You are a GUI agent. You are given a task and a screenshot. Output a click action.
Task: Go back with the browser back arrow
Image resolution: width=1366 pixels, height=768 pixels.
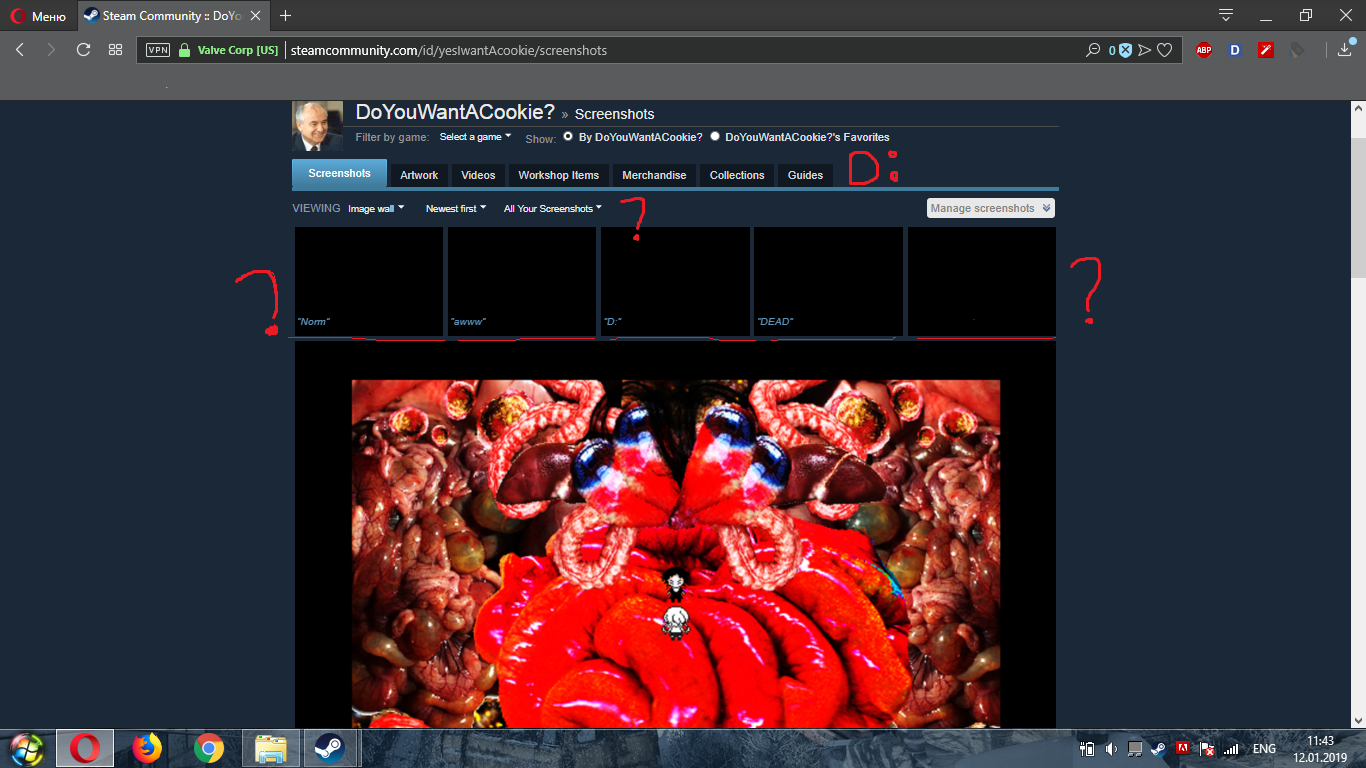20,50
